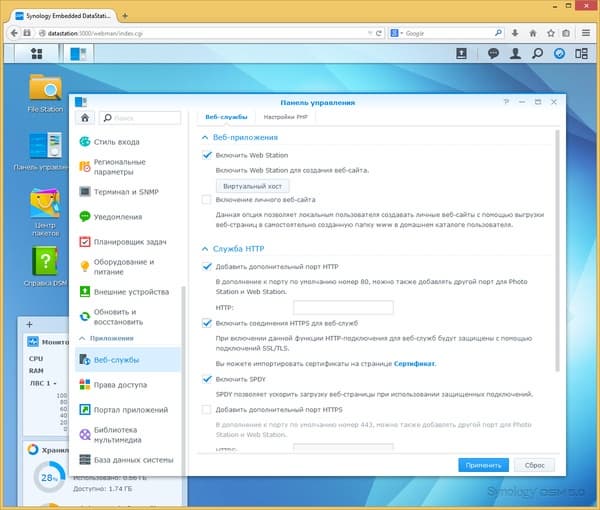Open DSM search magnifier icon
Image resolution: width=600 pixels, height=510 pixels.
[x=537, y=54]
